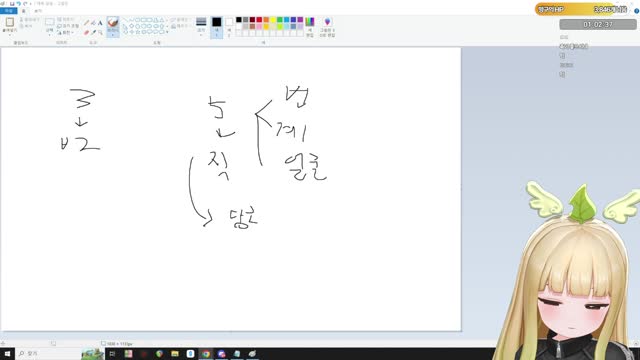This screenshot has width=640, height=360.
Task: Activate the Color 1 foreground box
Action: click(217, 27)
